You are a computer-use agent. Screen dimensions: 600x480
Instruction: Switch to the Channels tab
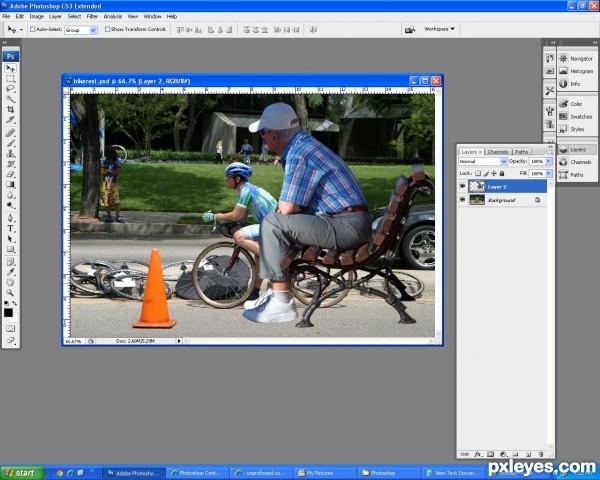click(498, 152)
